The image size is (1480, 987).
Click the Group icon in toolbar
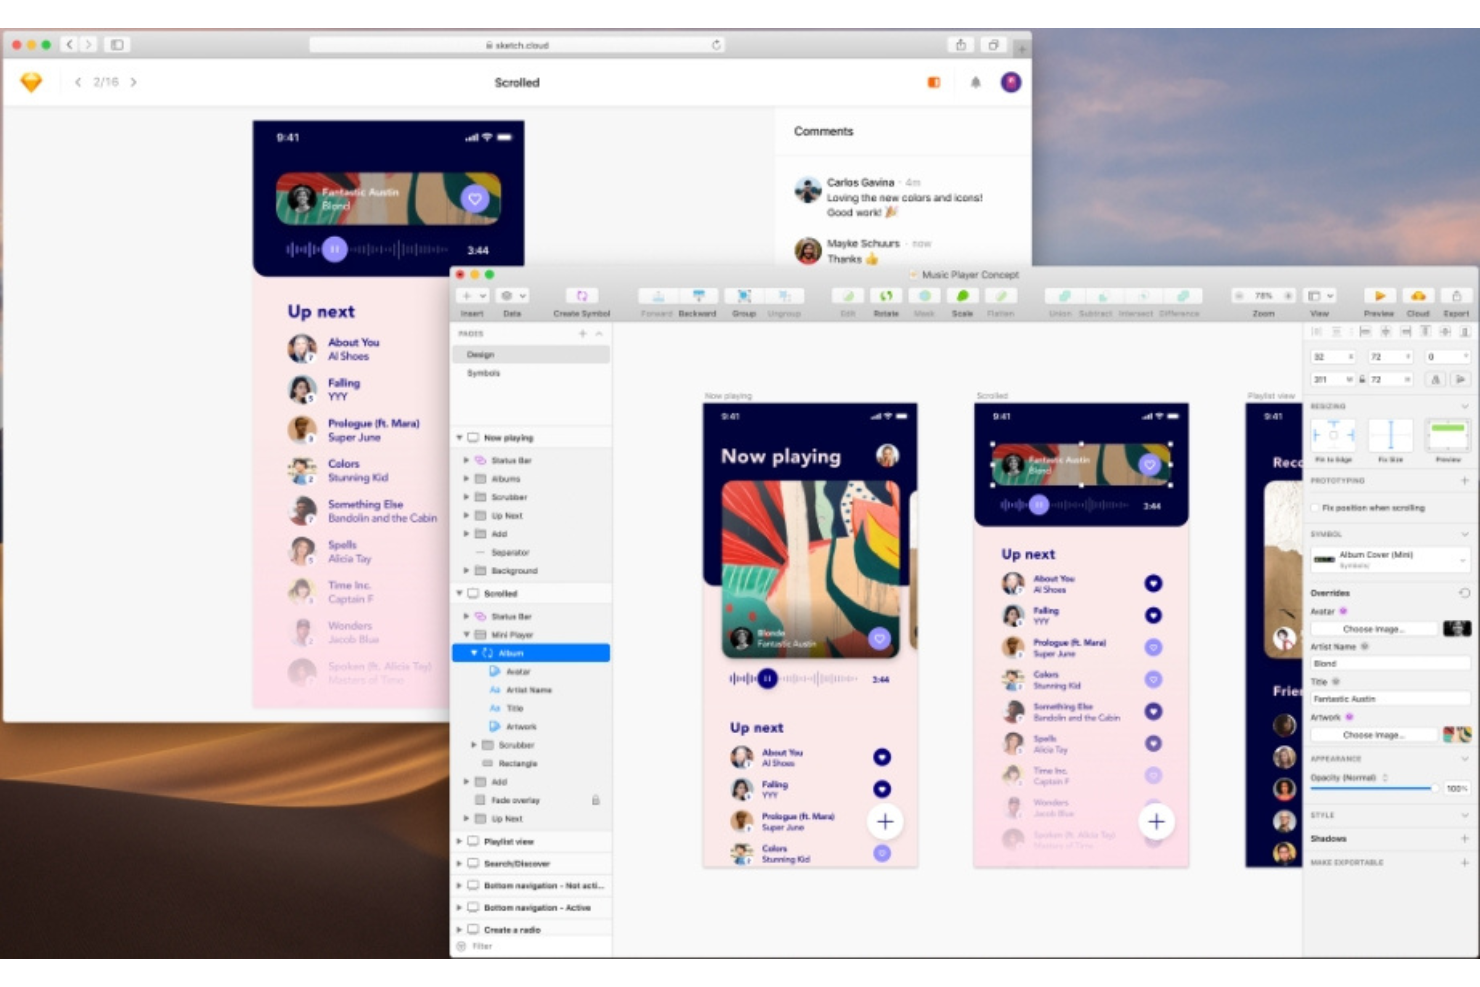click(x=744, y=296)
